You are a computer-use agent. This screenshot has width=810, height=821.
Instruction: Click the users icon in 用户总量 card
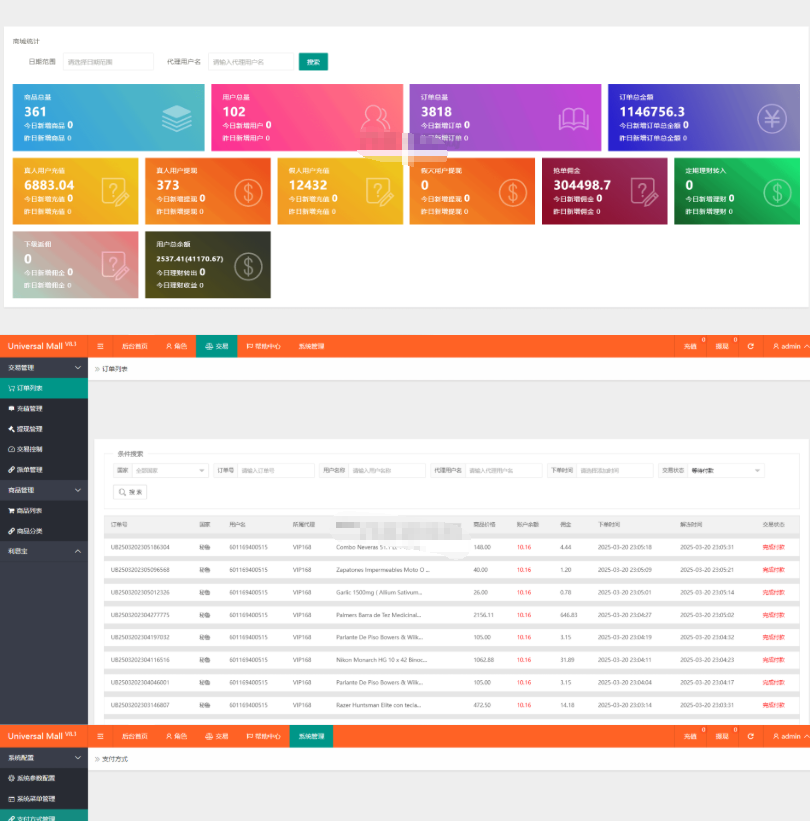[376, 118]
